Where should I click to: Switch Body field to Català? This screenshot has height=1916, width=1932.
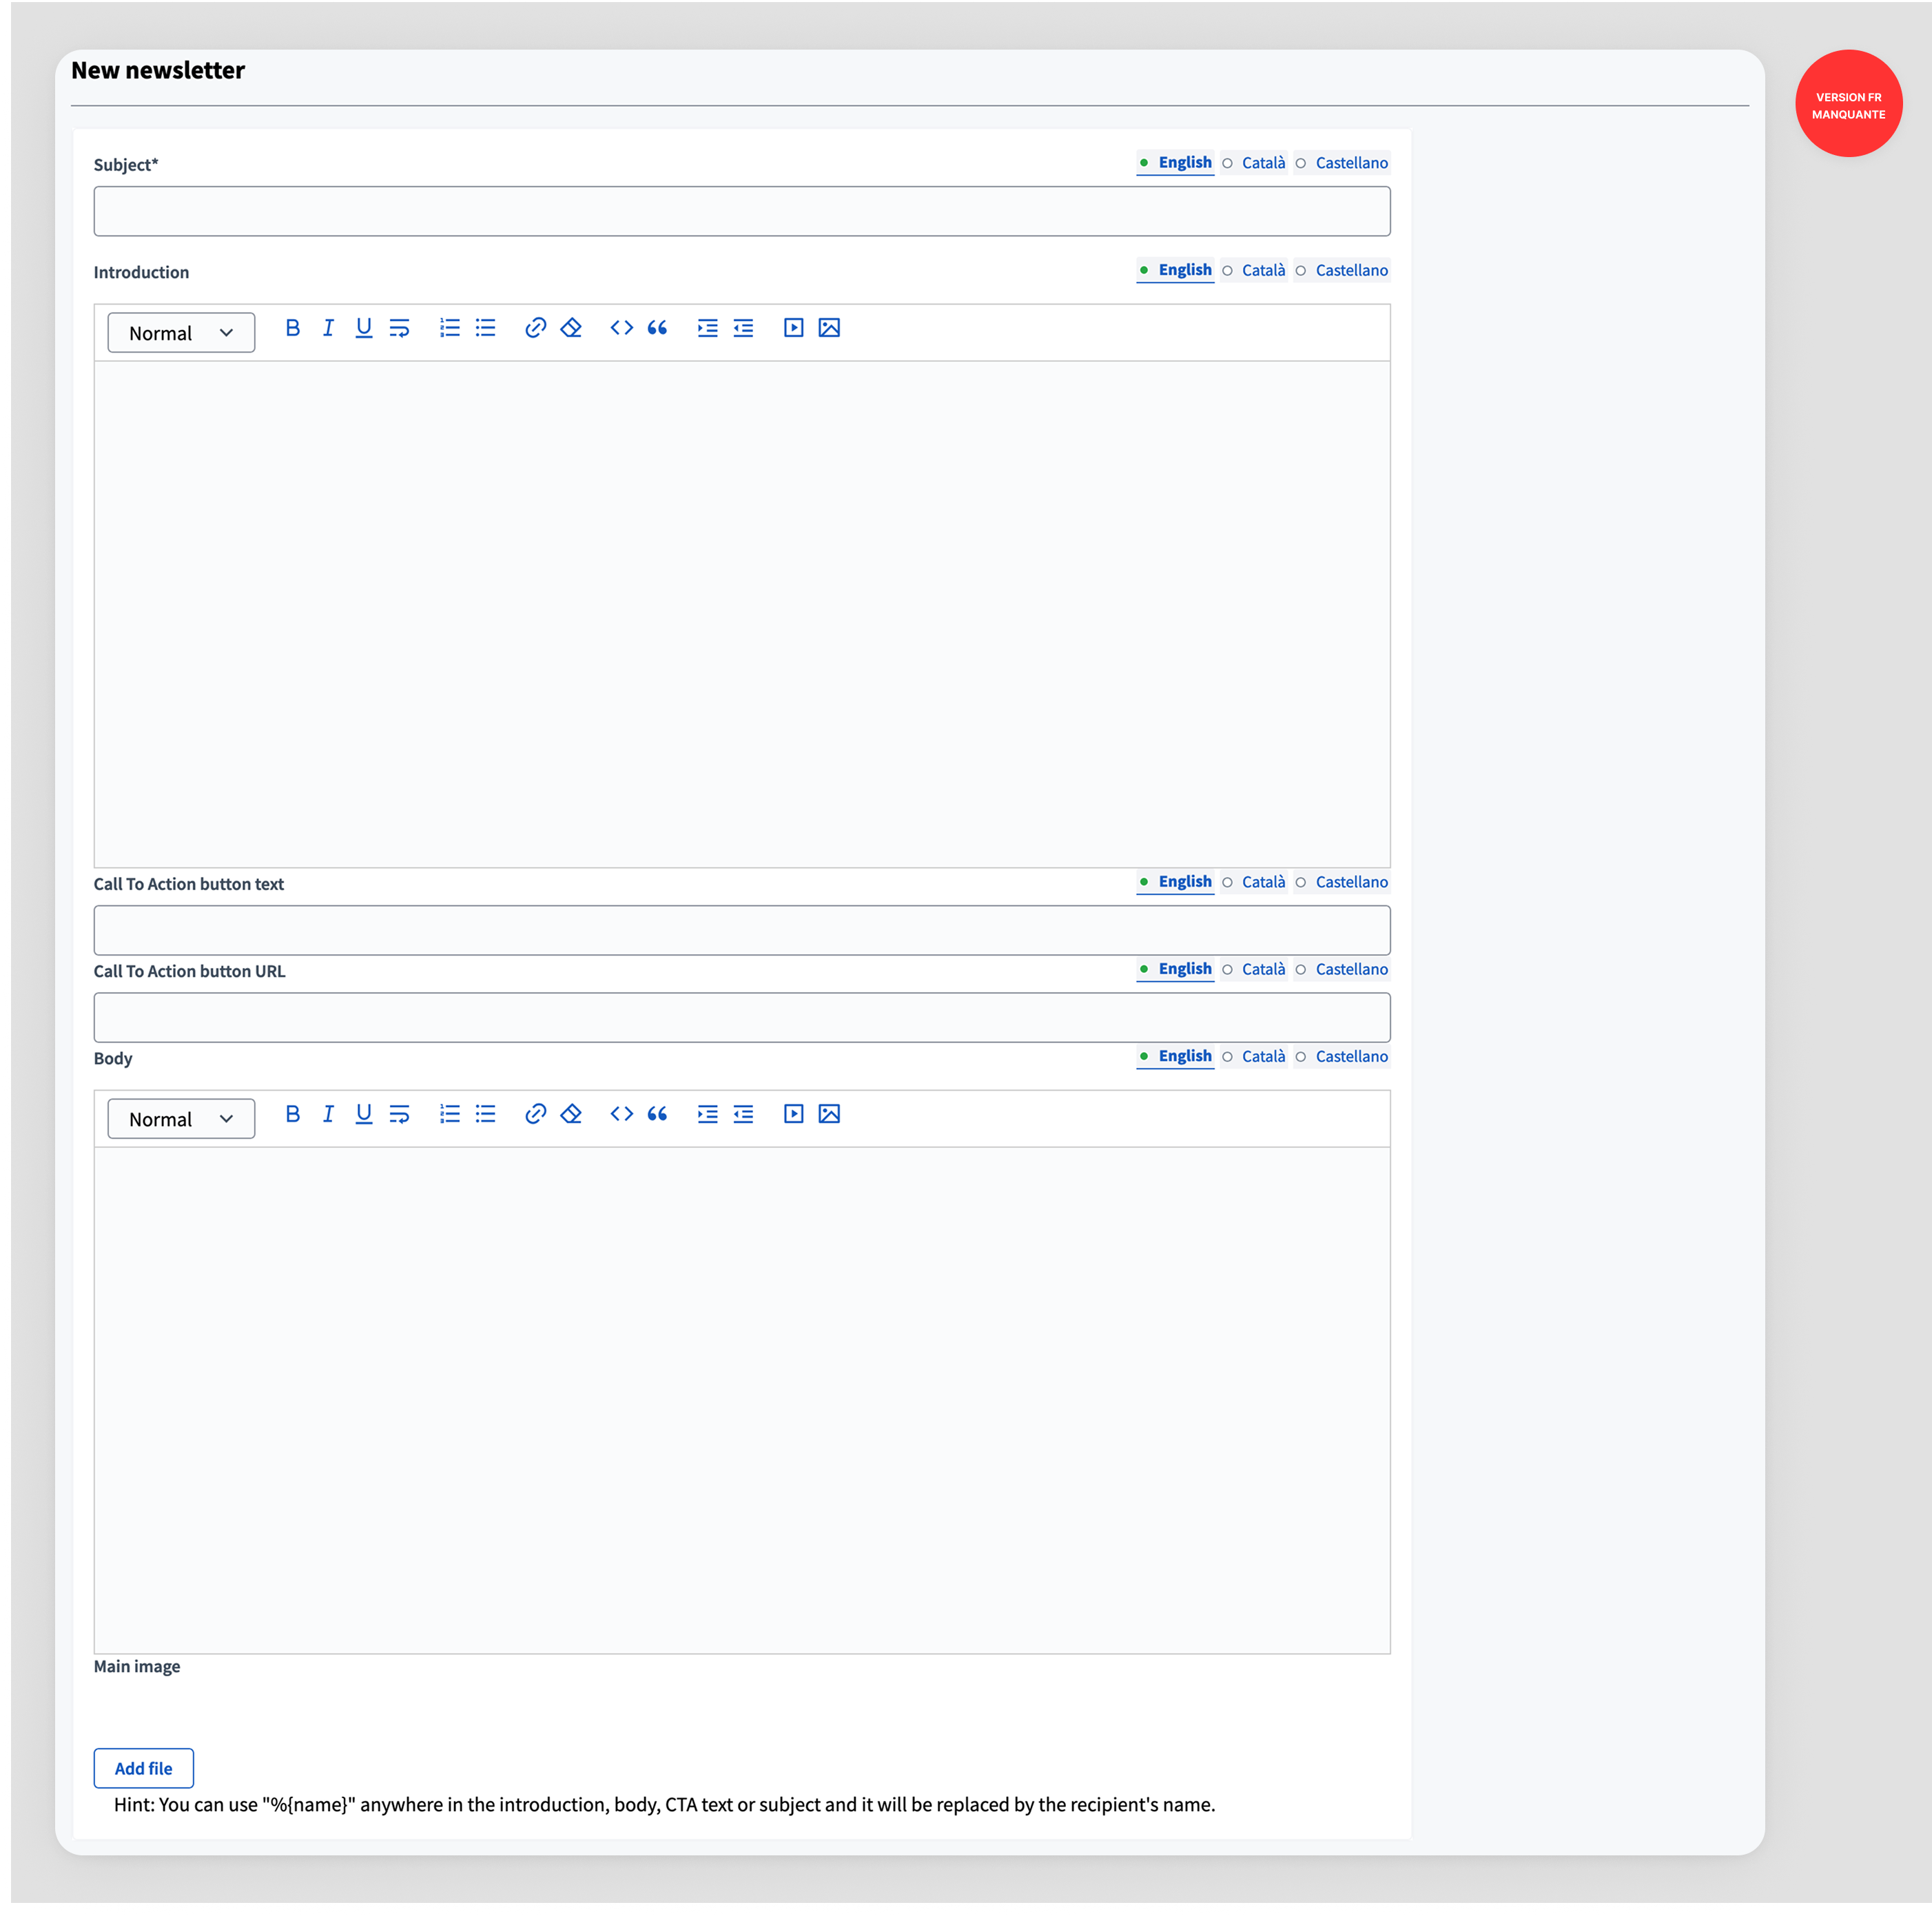[1254, 1056]
